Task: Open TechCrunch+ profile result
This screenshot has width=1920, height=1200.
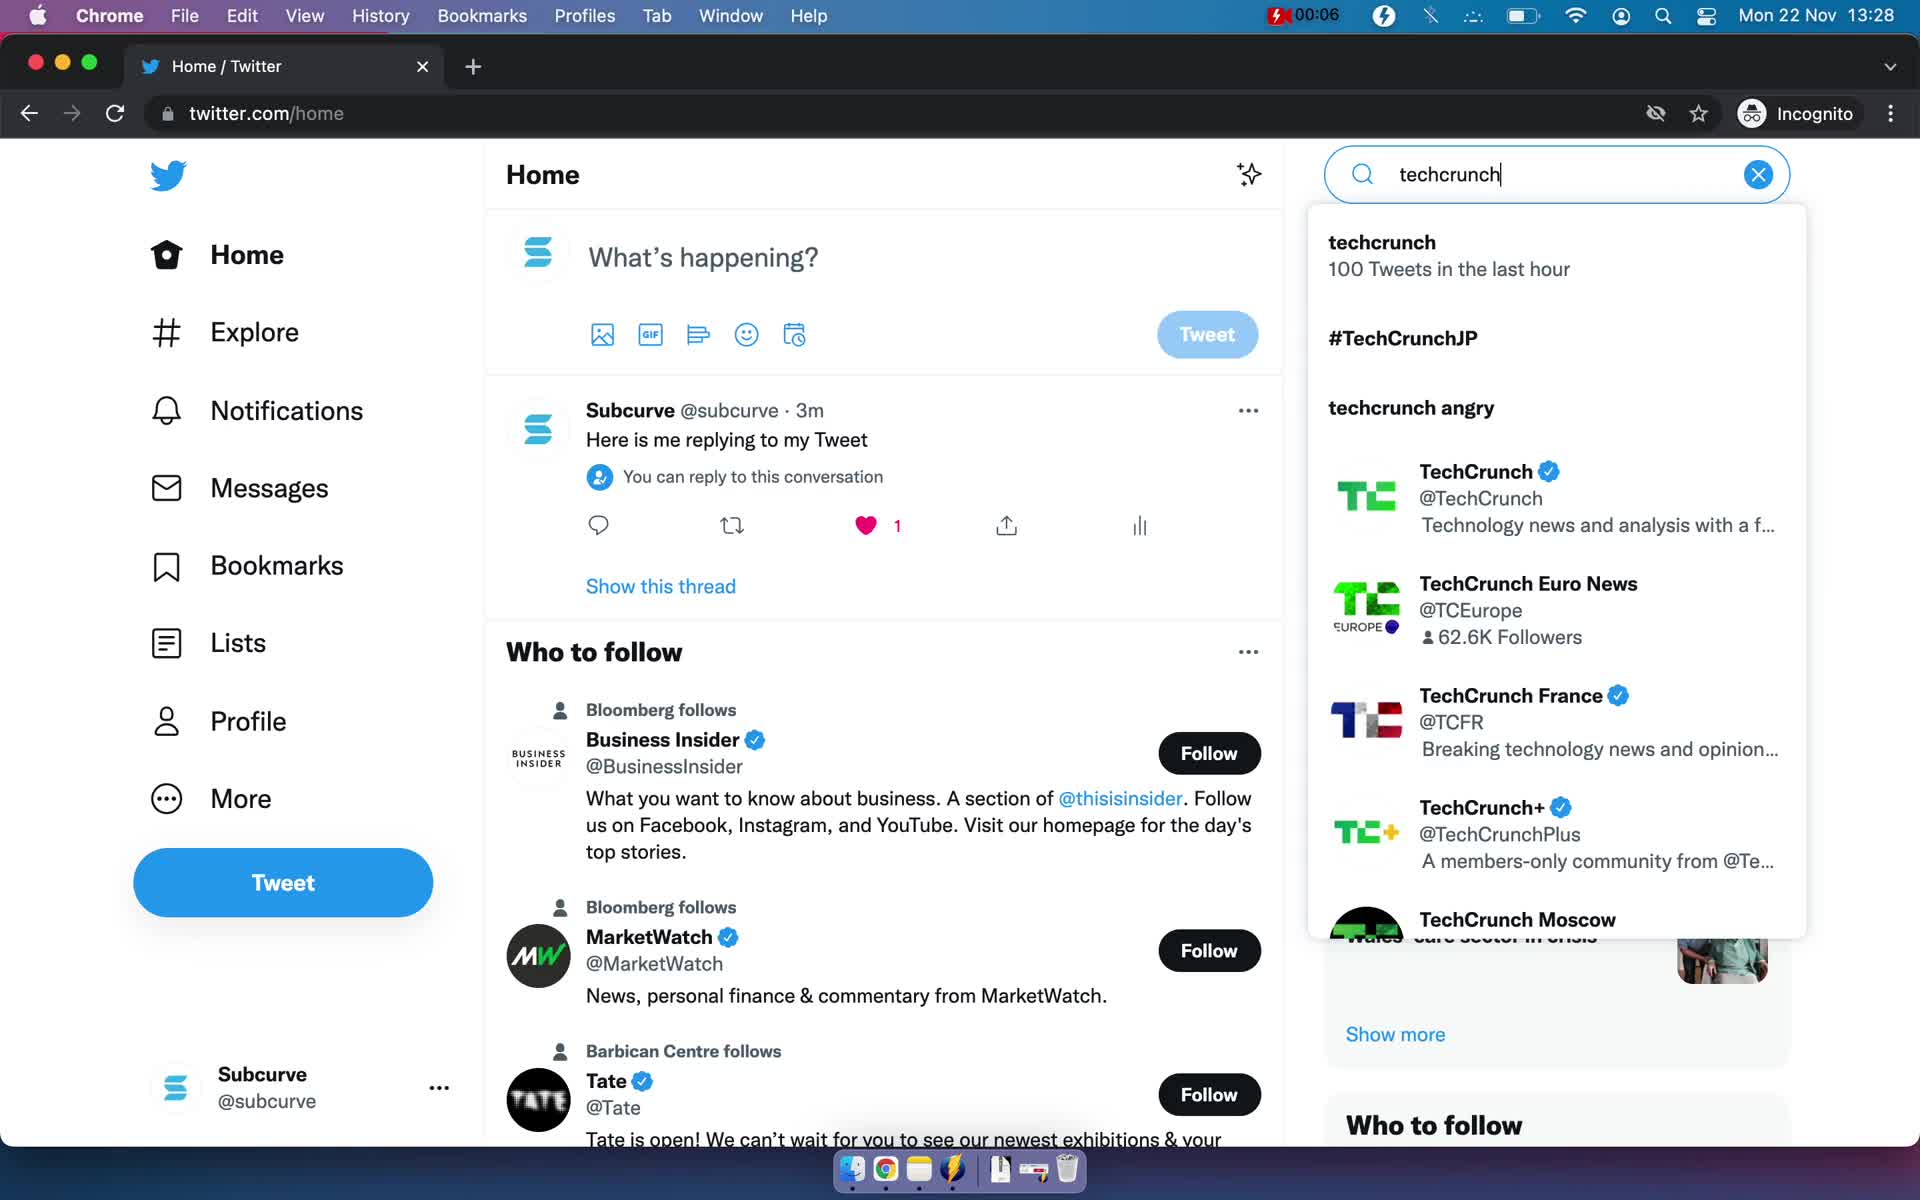Action: [x=1556, y=834]
